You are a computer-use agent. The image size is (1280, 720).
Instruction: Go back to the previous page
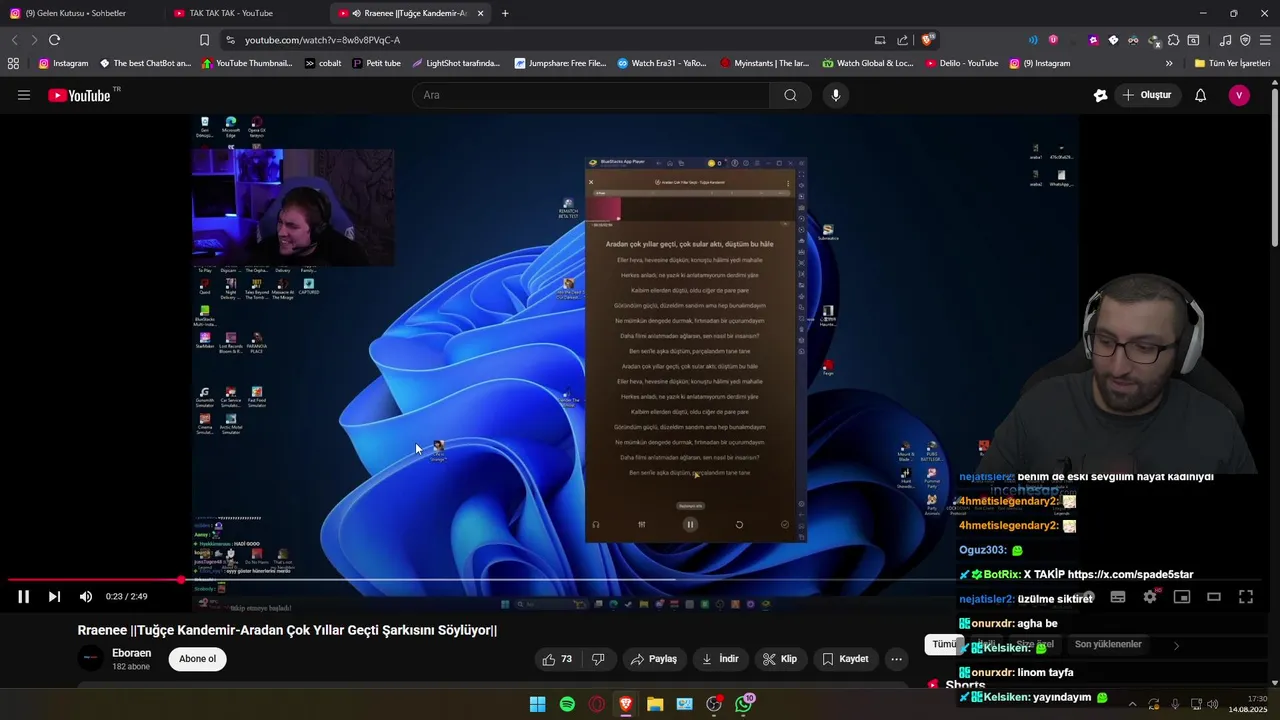14,40
